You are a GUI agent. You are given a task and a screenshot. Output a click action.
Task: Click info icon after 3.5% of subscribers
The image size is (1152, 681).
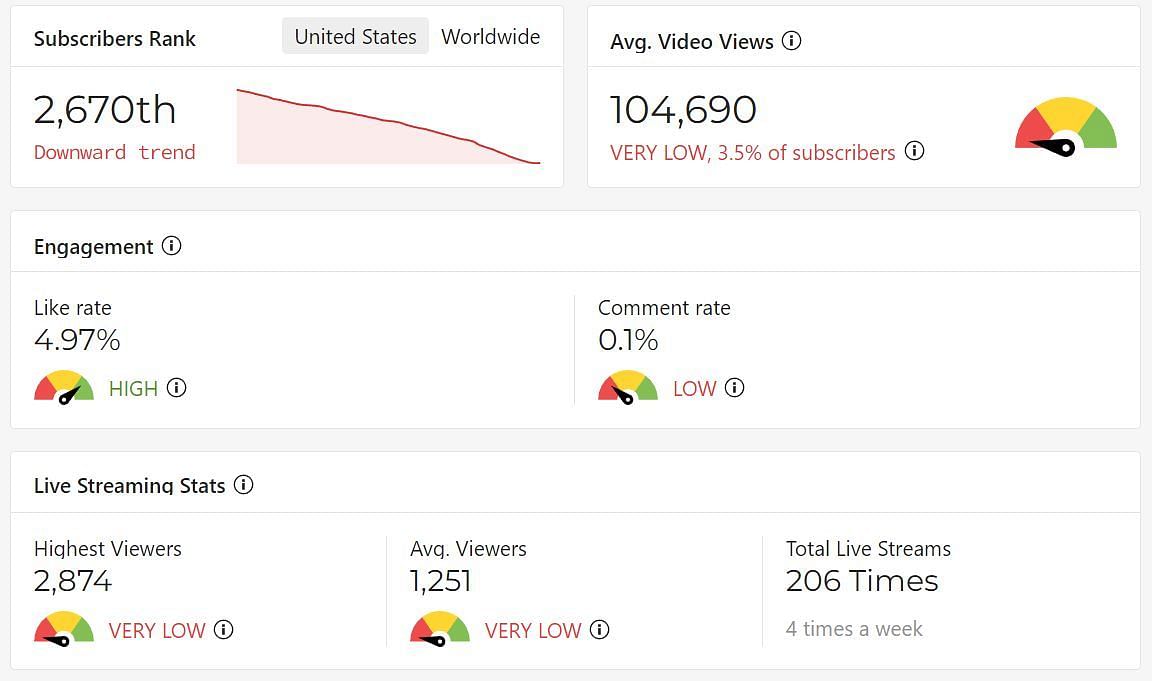click(914, 151)
